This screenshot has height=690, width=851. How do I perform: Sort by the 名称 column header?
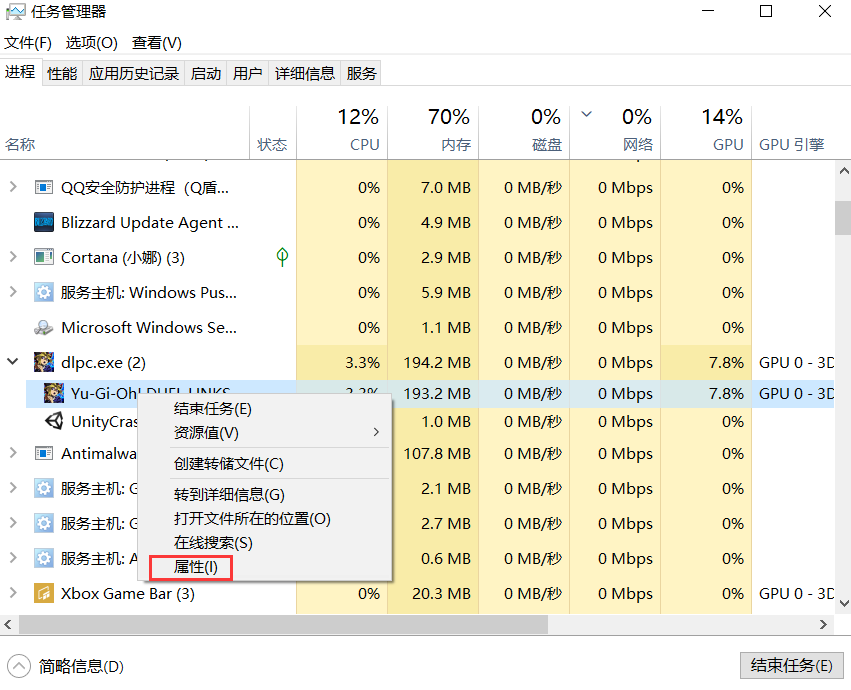125,132
